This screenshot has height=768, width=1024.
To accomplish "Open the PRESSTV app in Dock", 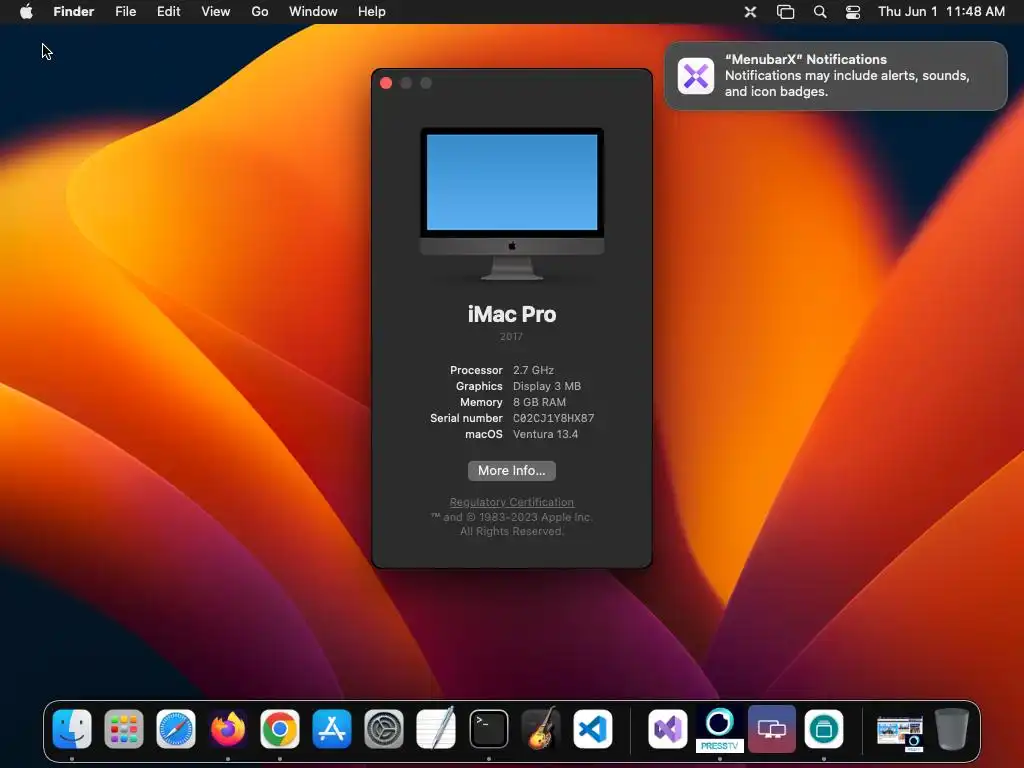I will click(x=720, y=728).
